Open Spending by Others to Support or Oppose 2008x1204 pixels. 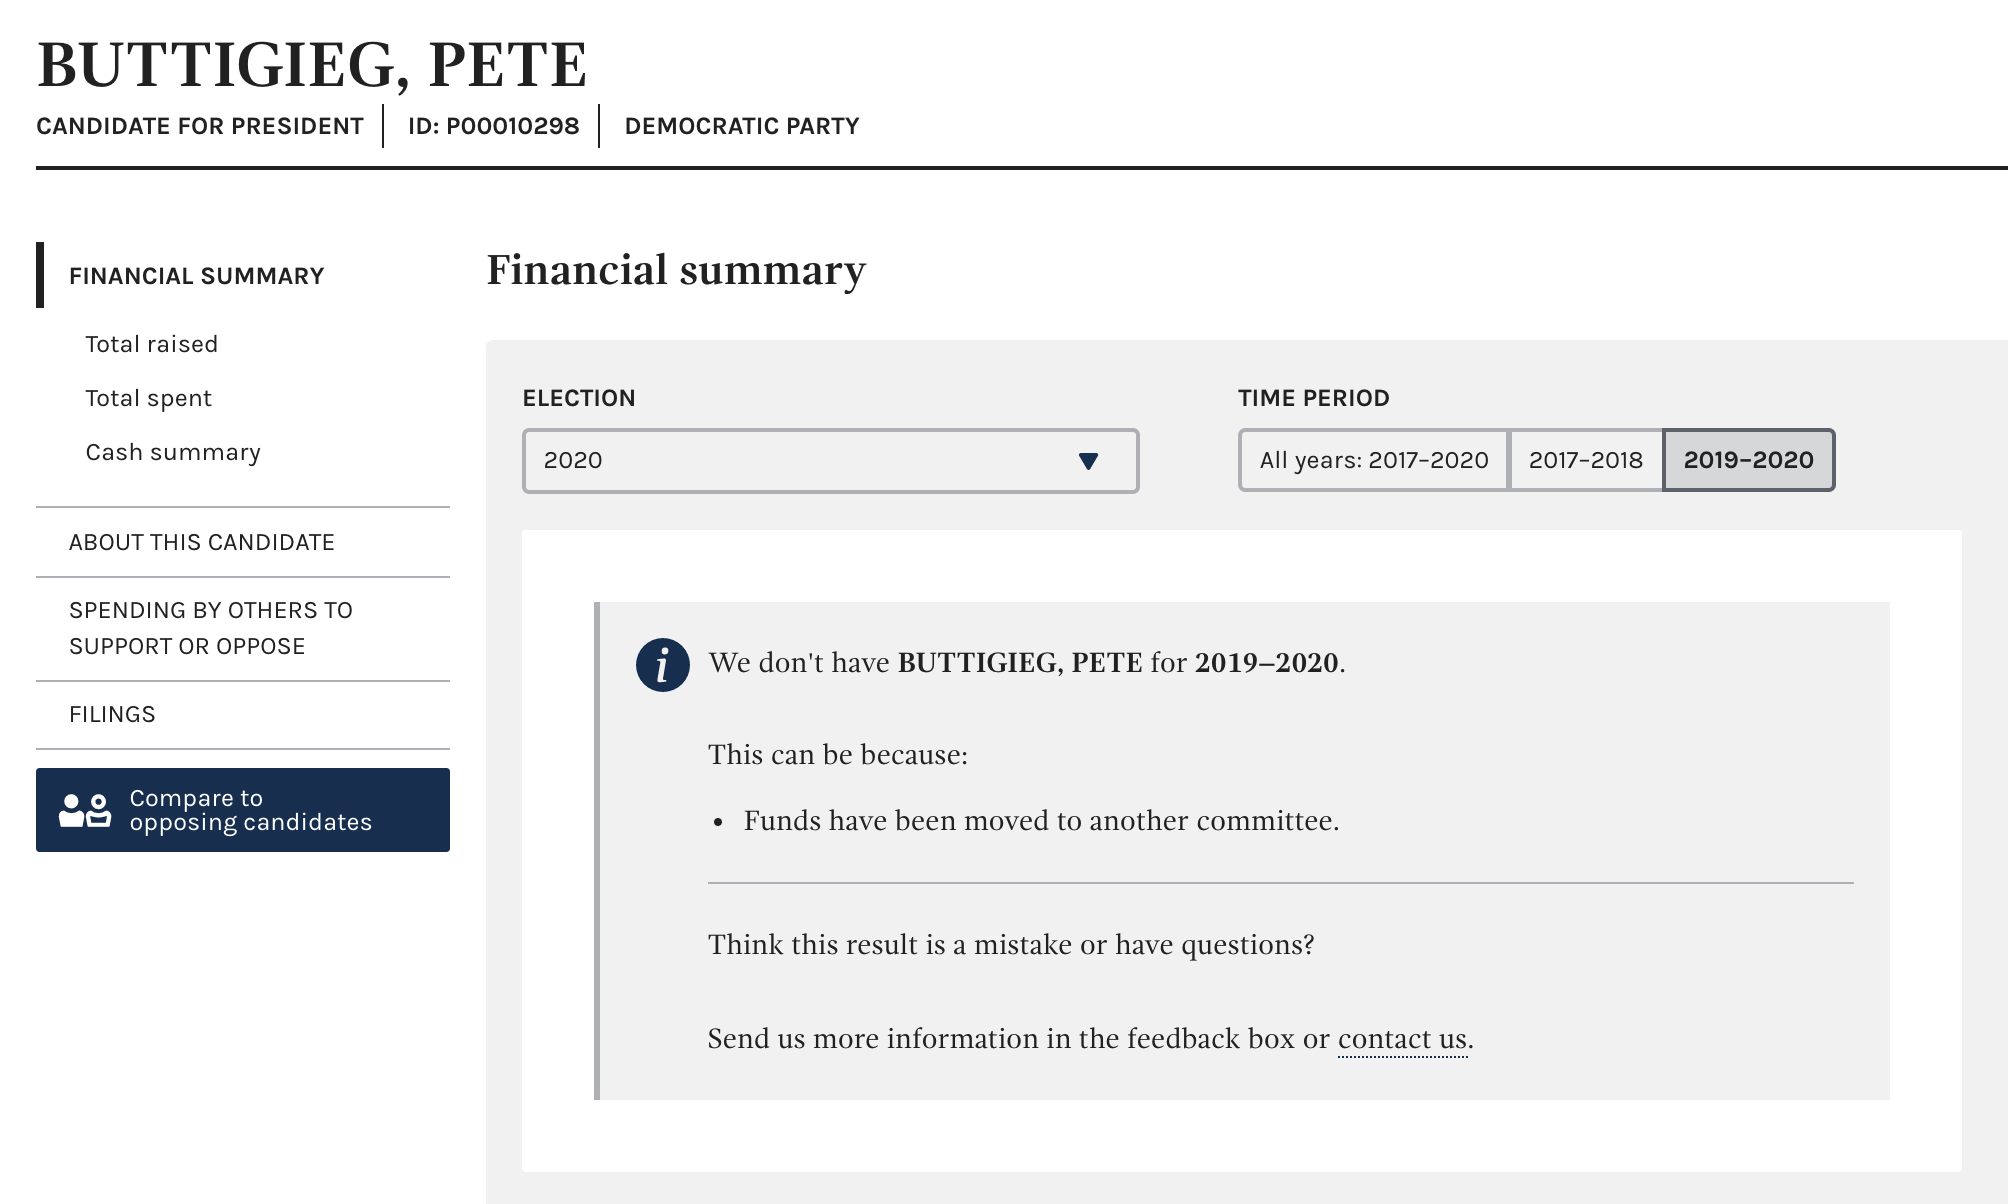pyautogui.click(x=211, y=628)
